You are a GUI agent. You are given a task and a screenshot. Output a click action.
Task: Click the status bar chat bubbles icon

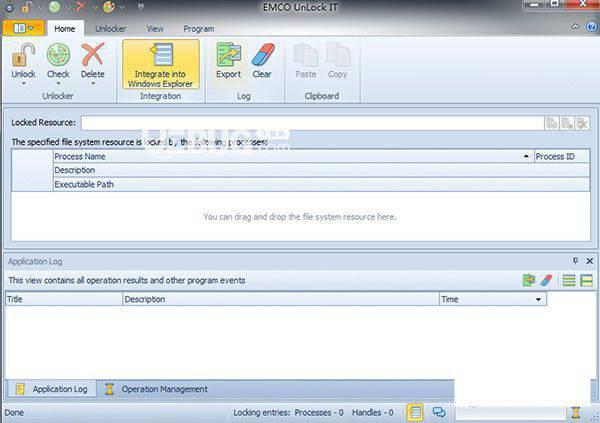coord(439,412)
